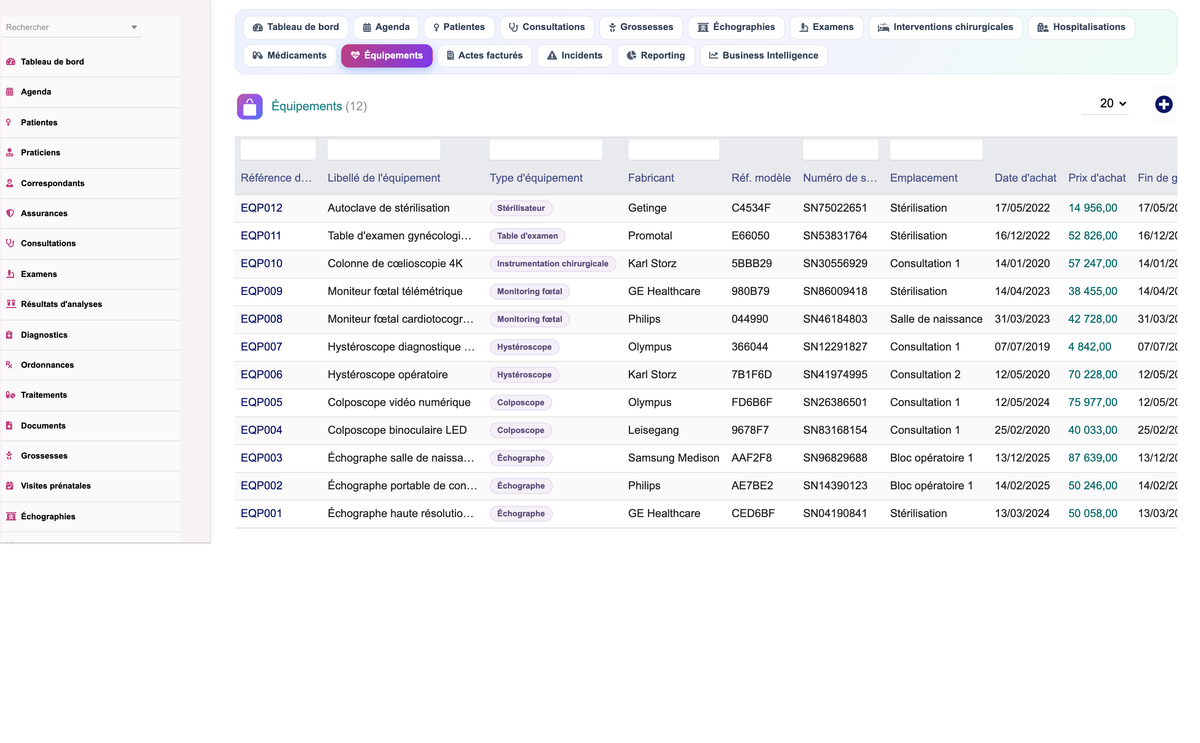Click the Libellé filter input field

pos(384,150)
